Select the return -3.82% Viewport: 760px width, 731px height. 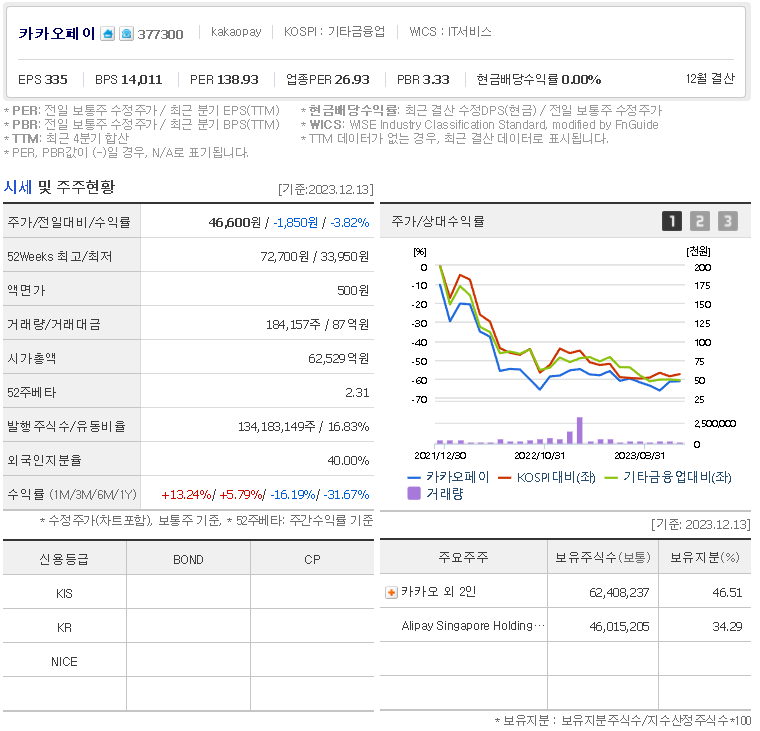(350, 222)
